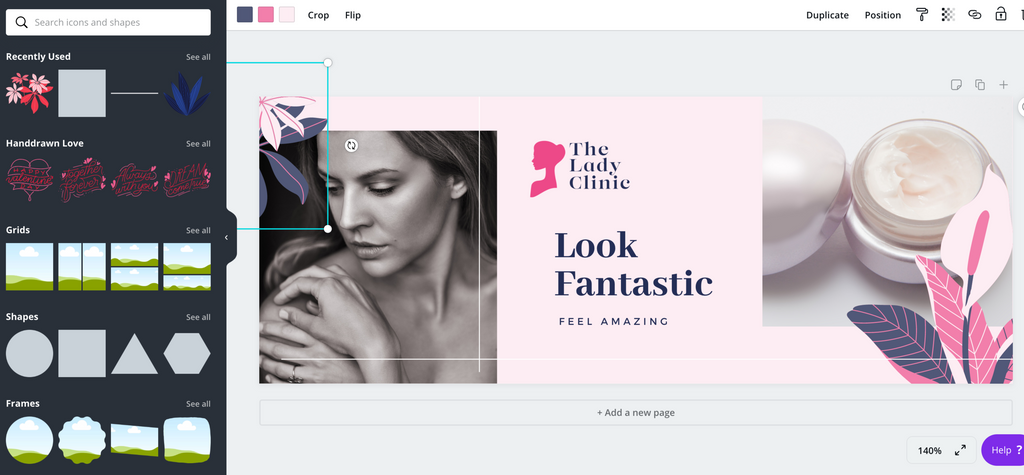Screen dimensions: 1024x475
Task: Open the 140% zoom level dropdown
Action: [929, 450]
